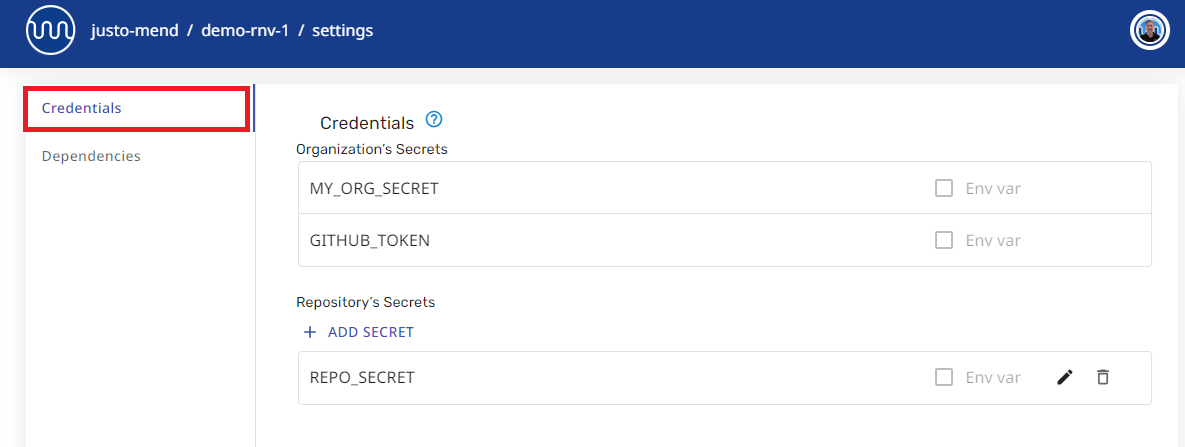This screenshot has width=1185, height=447.
Task: Switch to the Dependencies sidebar tab
Action: coord(91,156)
